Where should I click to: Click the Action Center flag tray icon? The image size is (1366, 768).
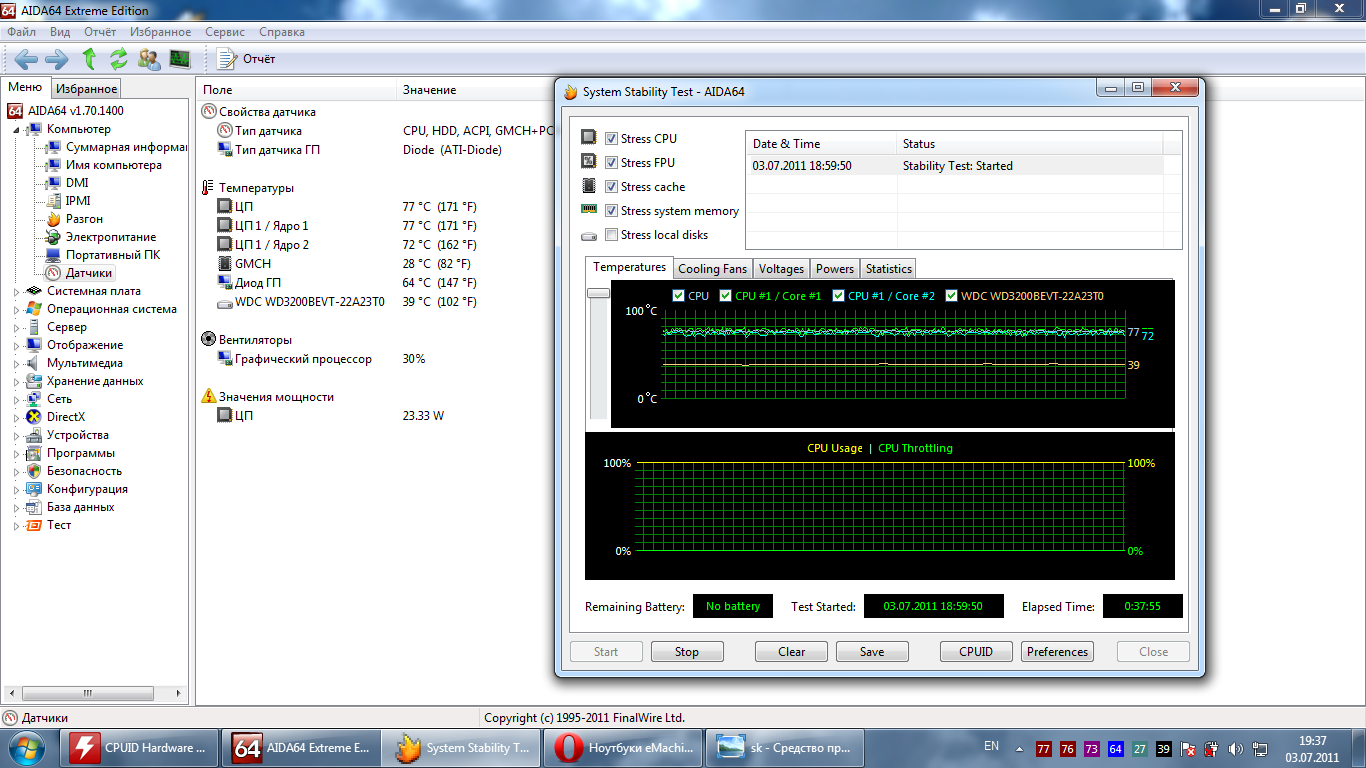(x=1188, y=749)
